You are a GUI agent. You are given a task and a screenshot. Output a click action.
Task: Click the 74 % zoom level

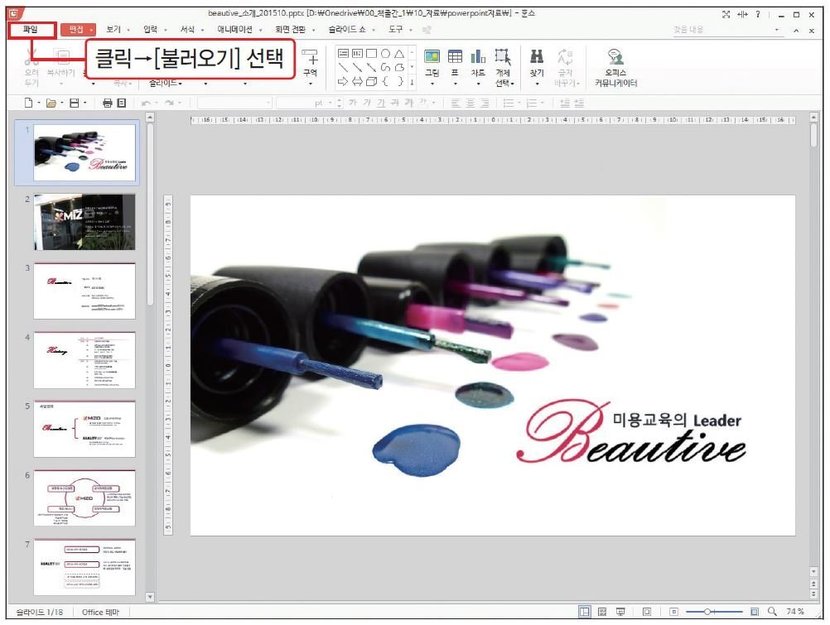pyautogui.click(x=795, y=612)
